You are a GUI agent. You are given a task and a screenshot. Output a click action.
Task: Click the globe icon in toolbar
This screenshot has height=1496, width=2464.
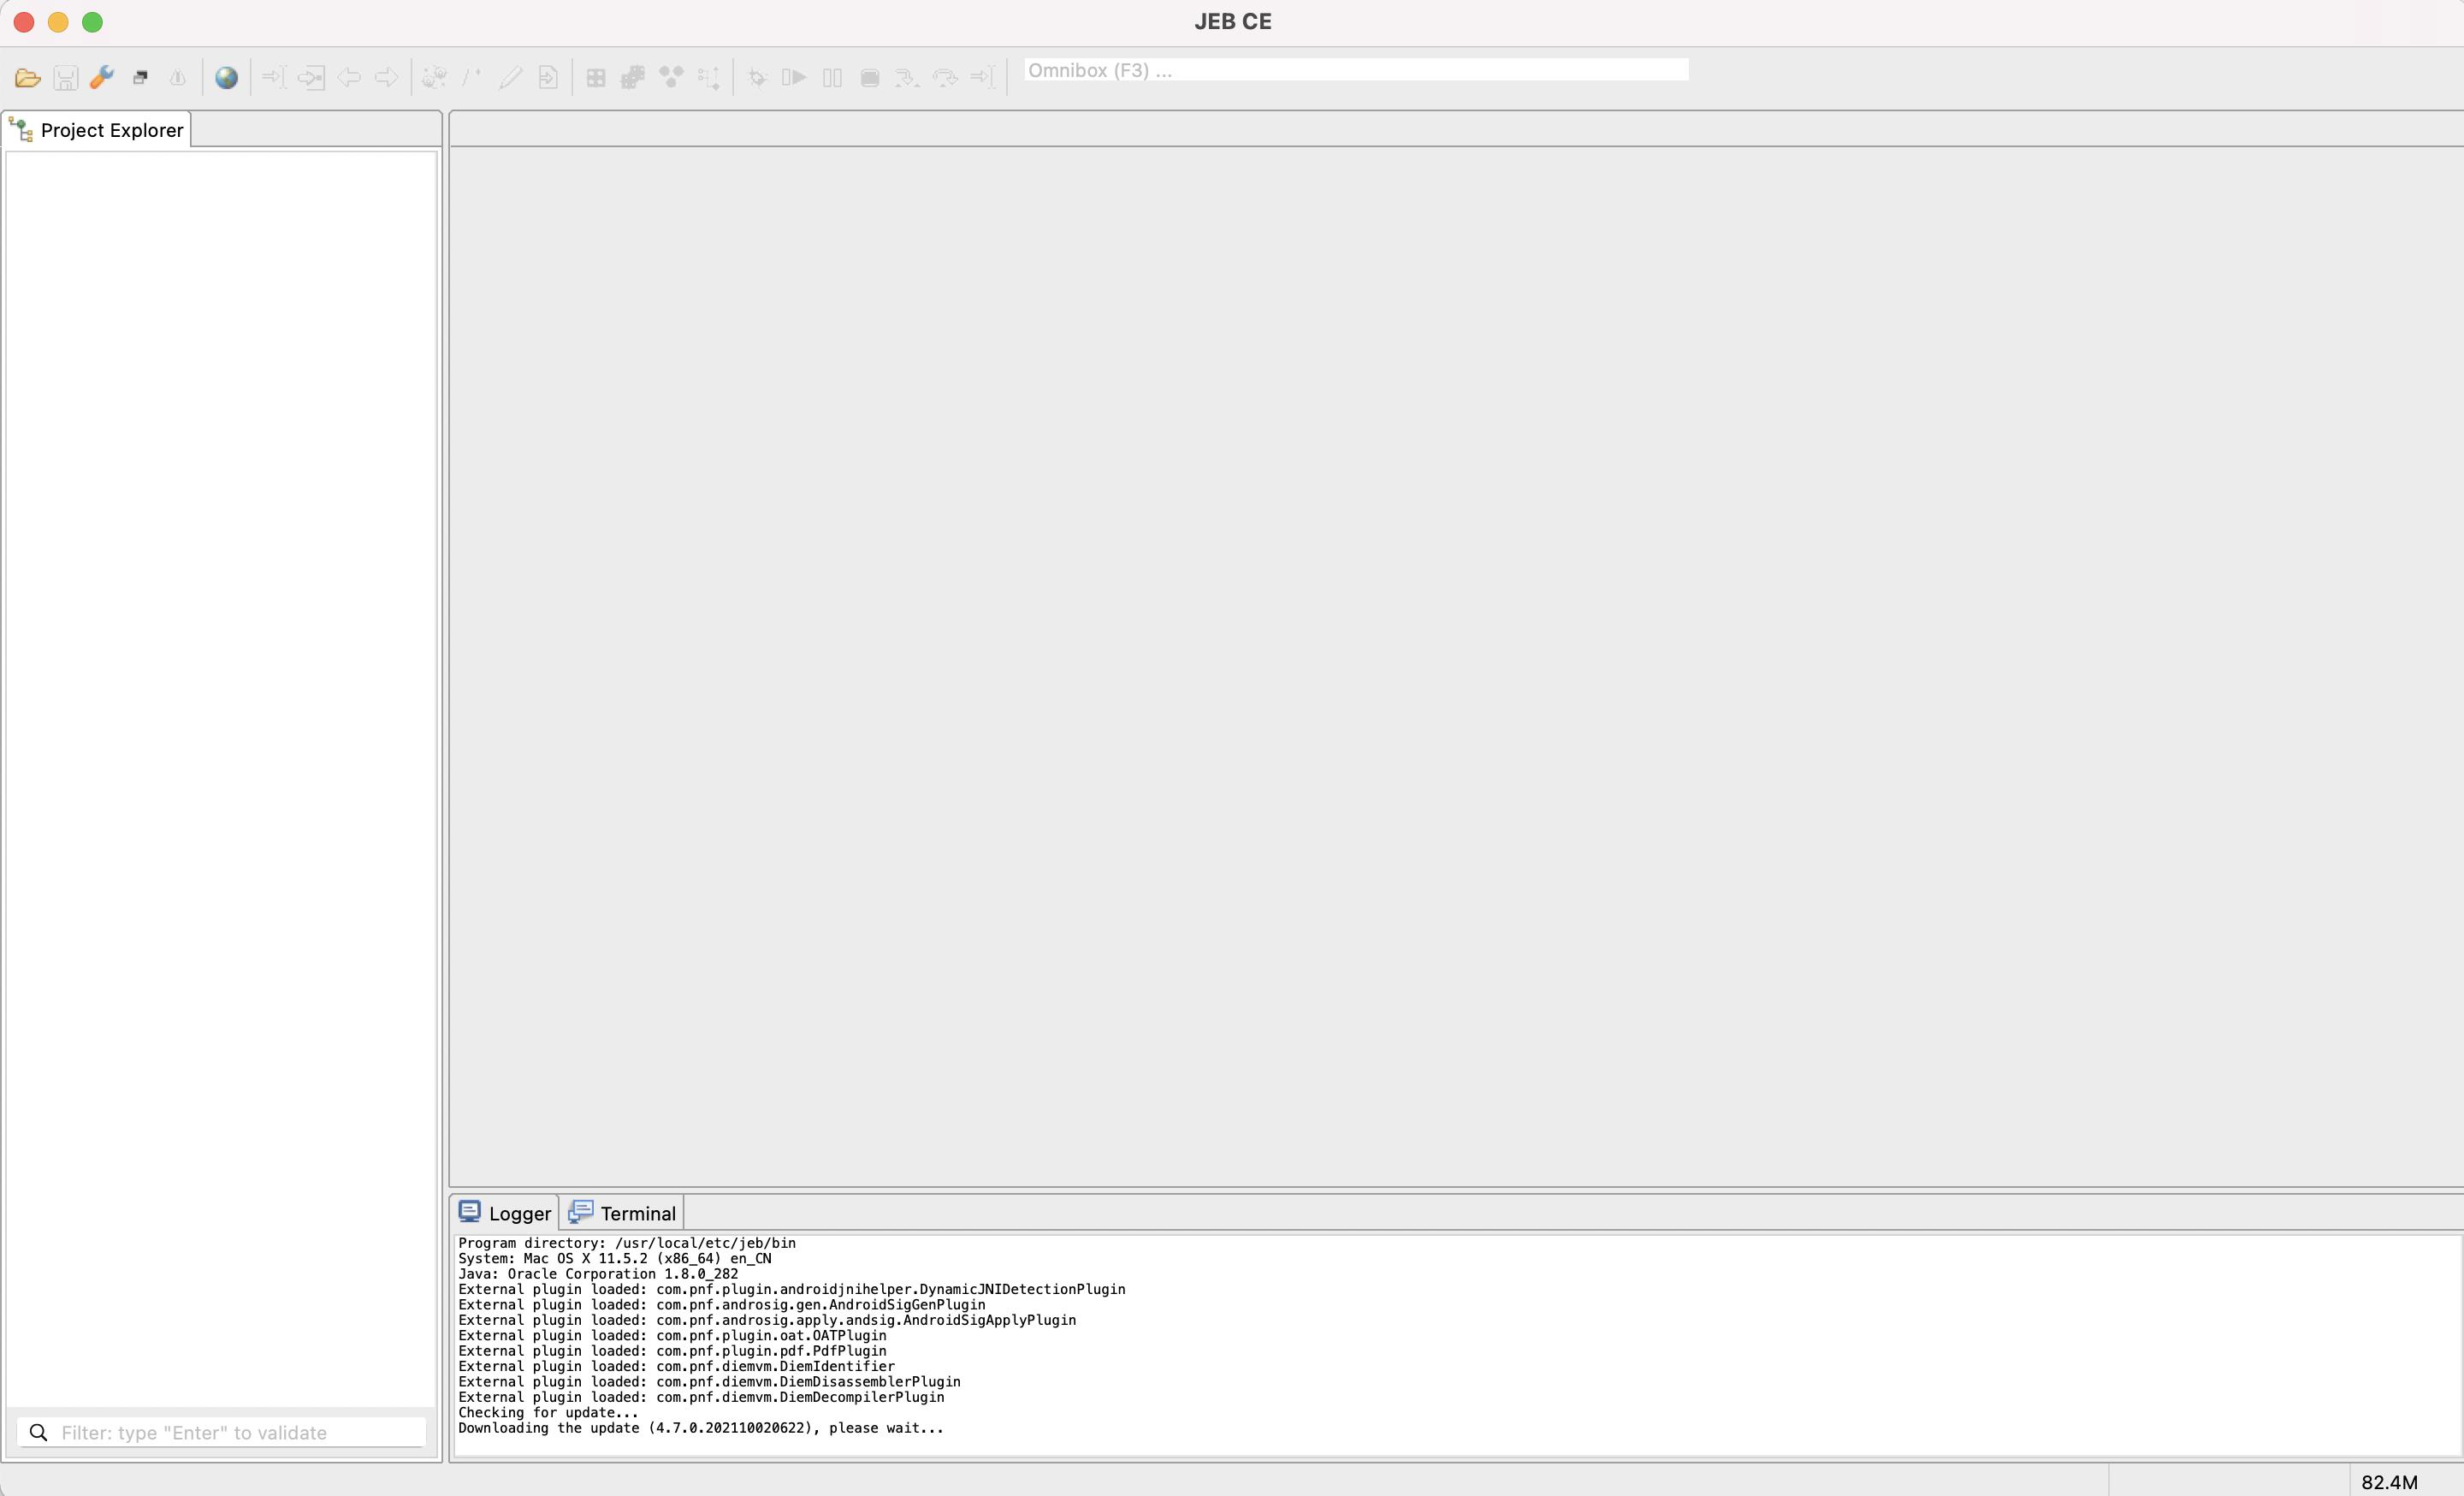coord(227,78)
